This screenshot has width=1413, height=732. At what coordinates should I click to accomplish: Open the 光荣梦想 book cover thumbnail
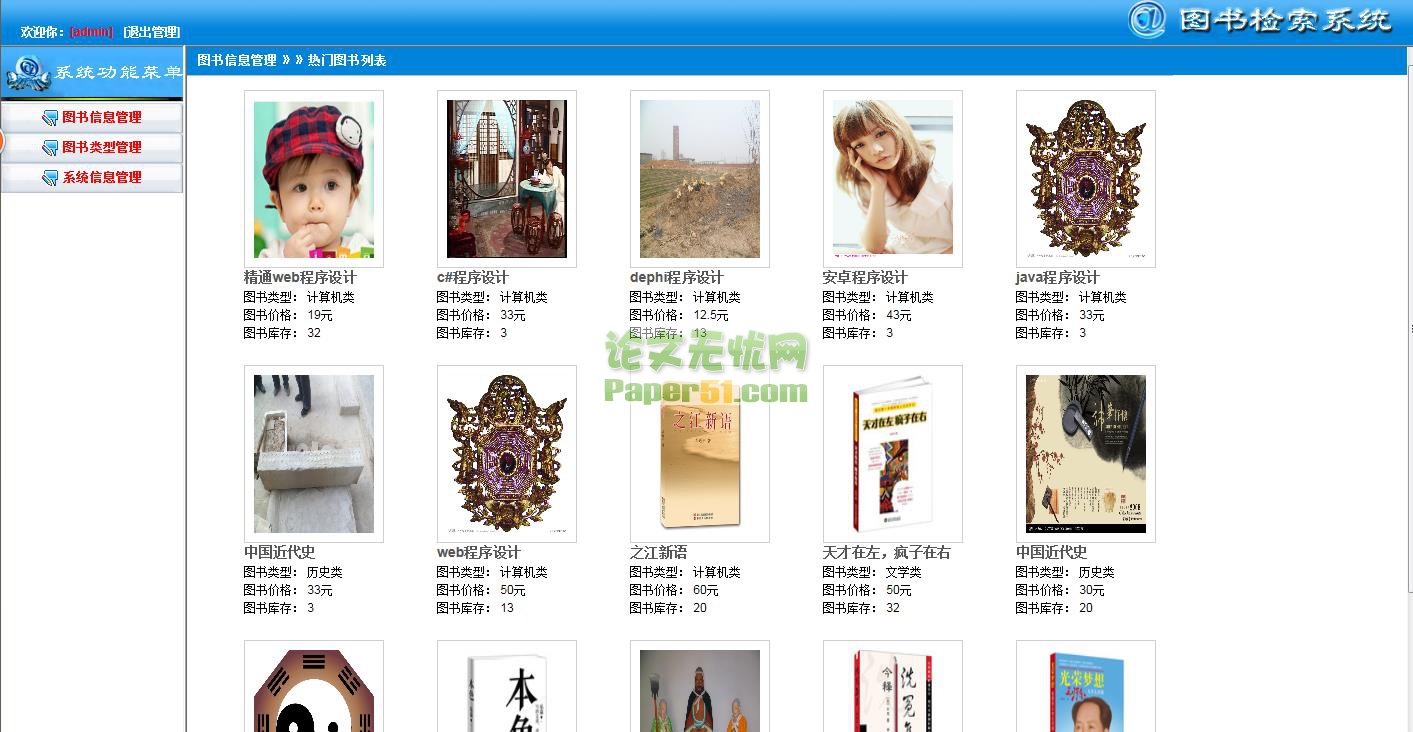point(1086,686)
